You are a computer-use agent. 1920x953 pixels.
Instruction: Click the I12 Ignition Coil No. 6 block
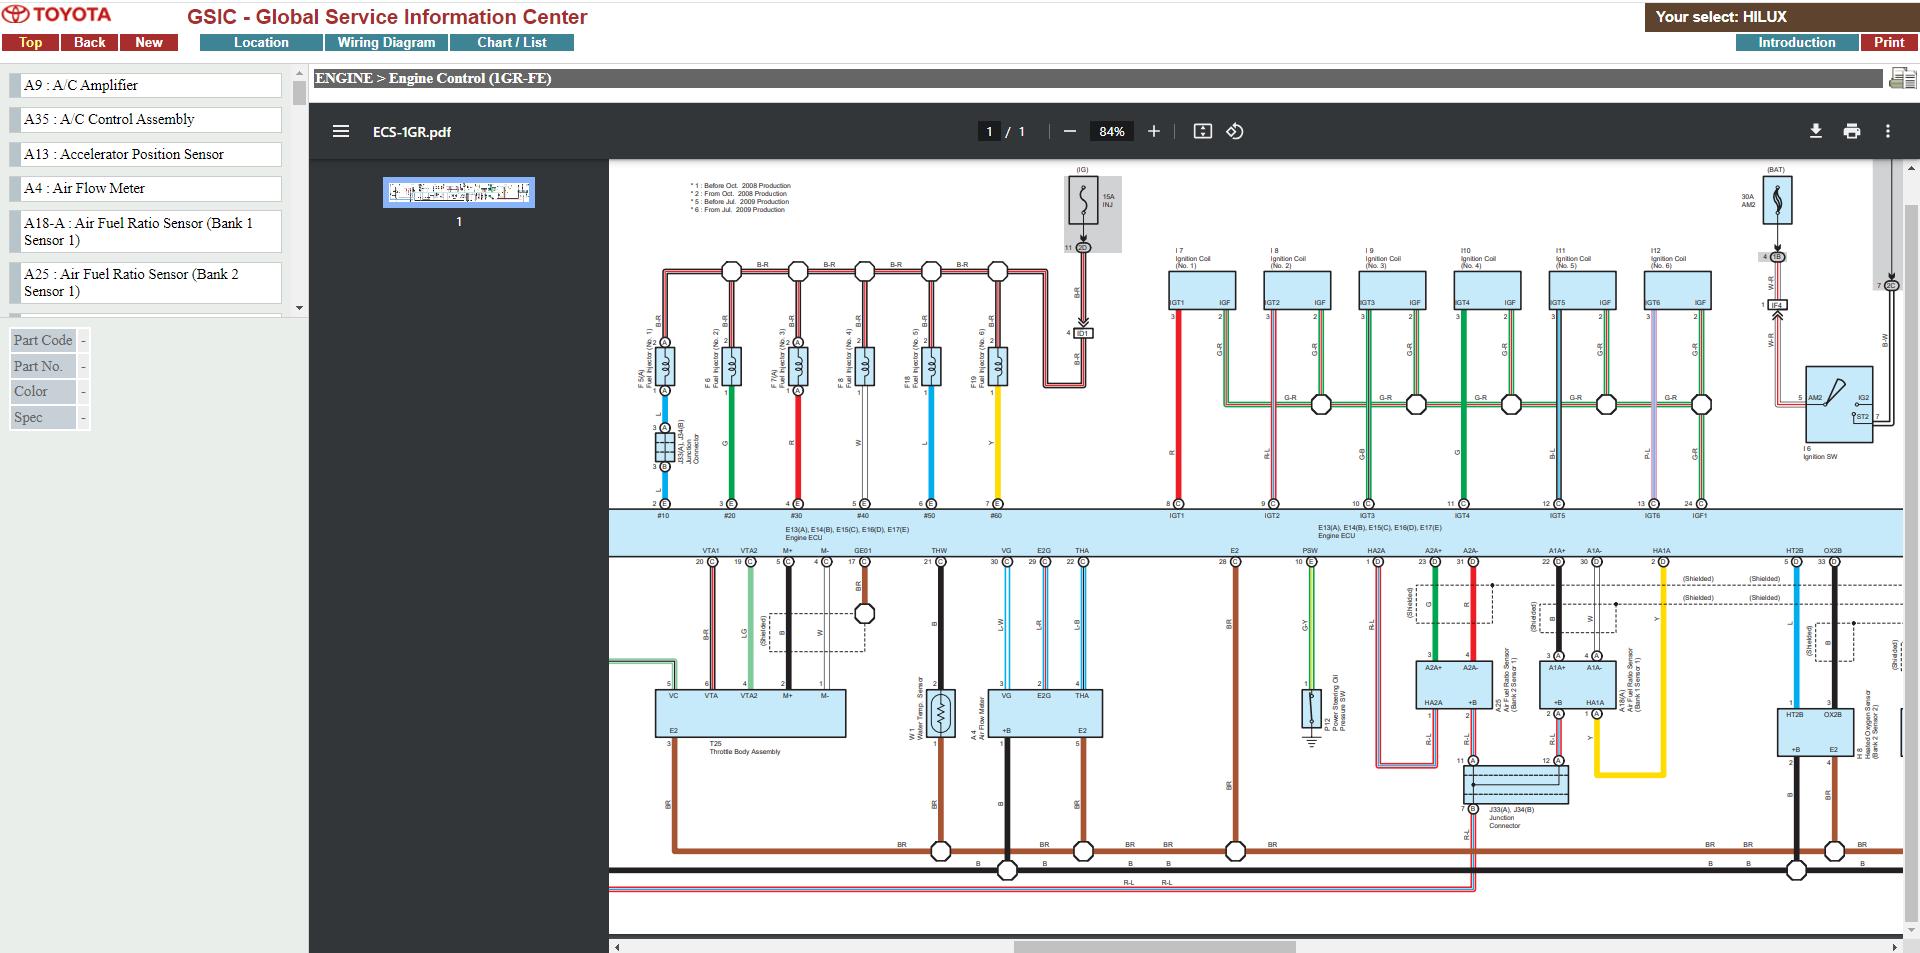(x=1677, y=290)
